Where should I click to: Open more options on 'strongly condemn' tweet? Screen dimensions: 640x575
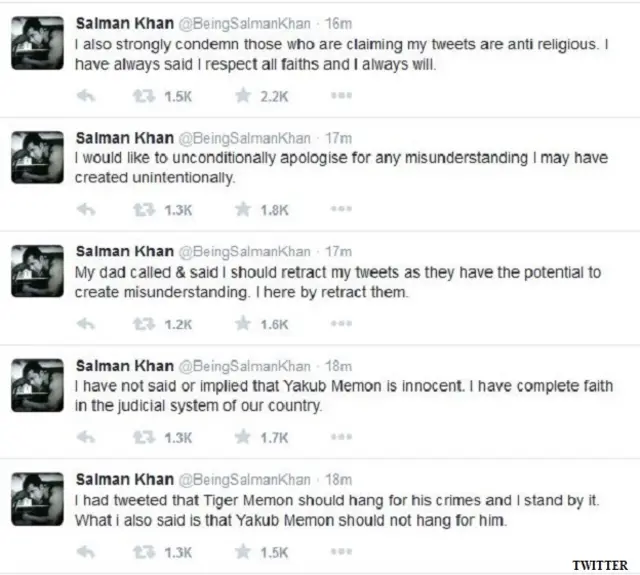click(340, 95)
